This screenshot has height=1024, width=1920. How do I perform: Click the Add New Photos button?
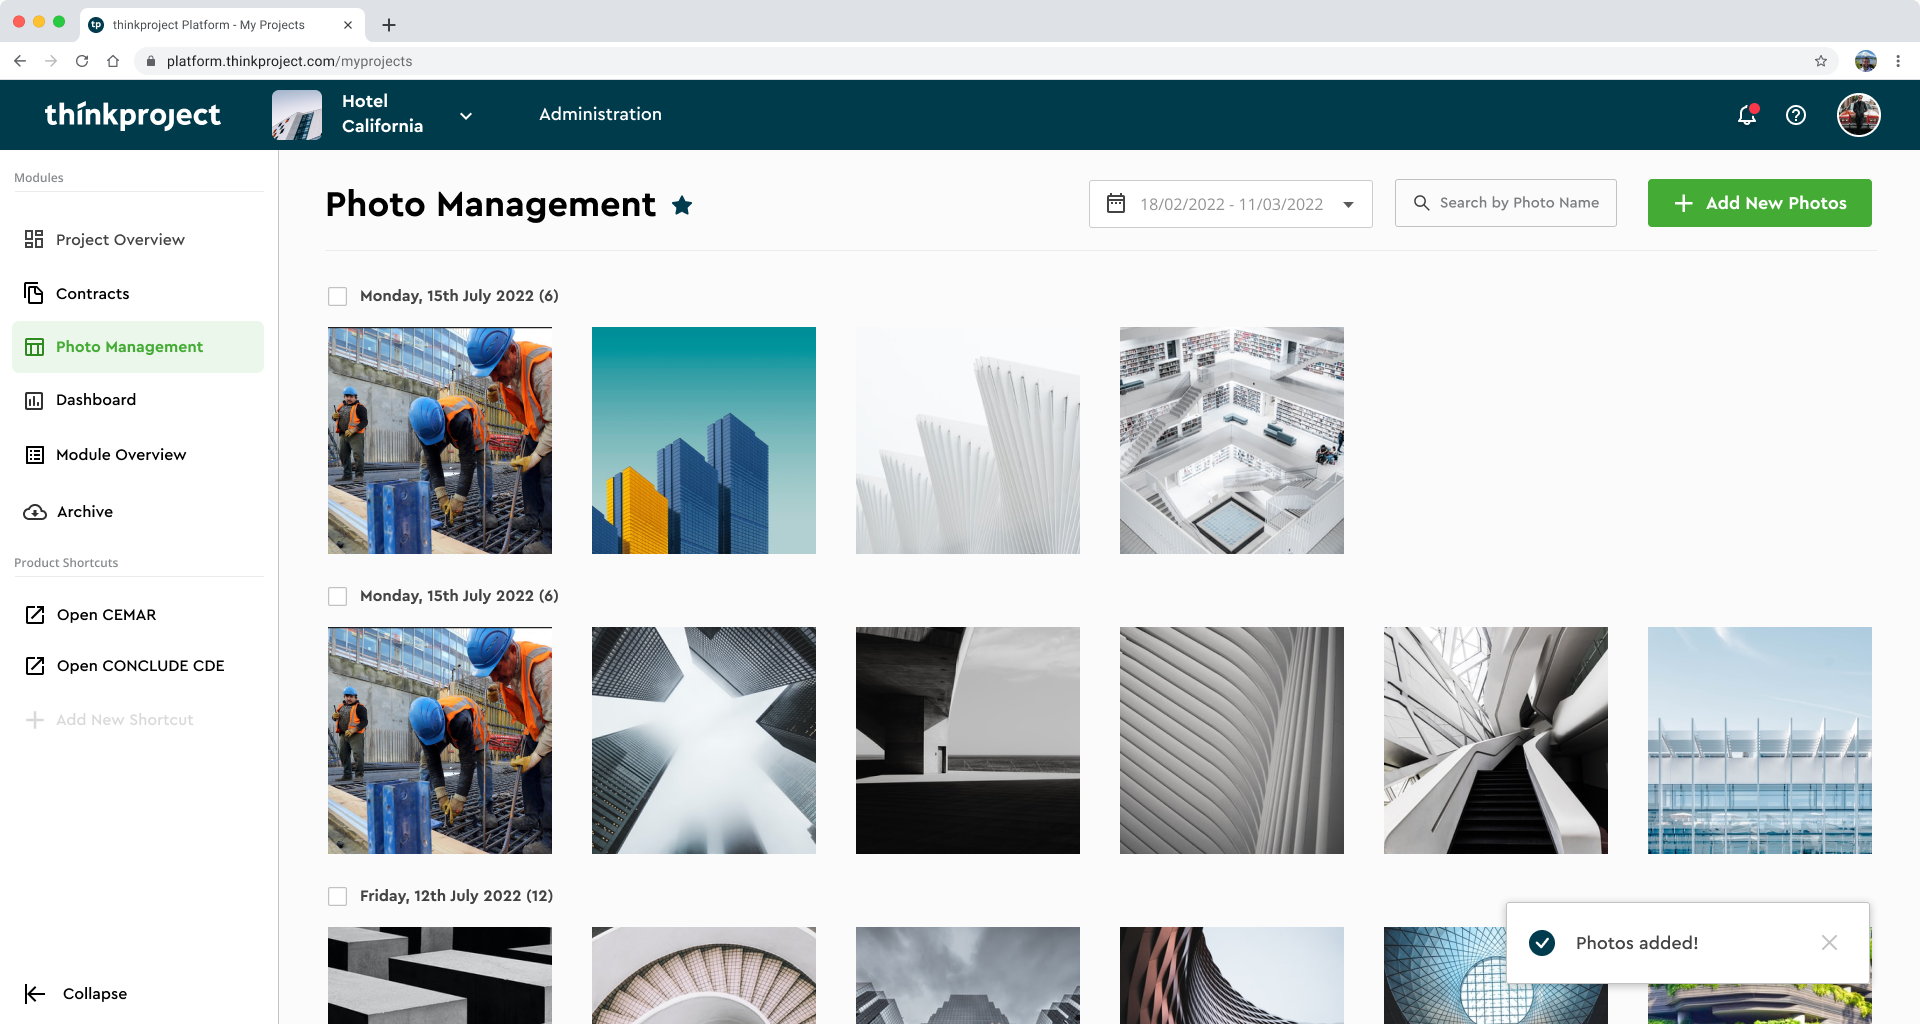(x=1759, y=203)
